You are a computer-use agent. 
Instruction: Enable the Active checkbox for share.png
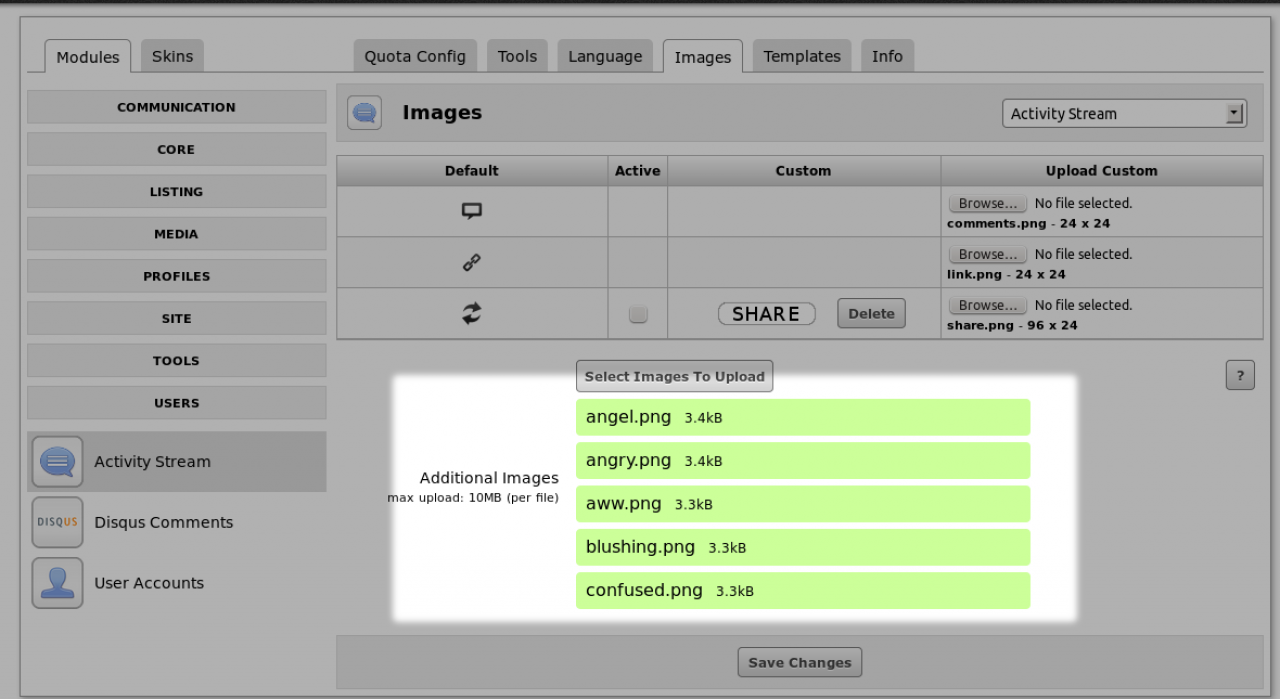point(638,314)
